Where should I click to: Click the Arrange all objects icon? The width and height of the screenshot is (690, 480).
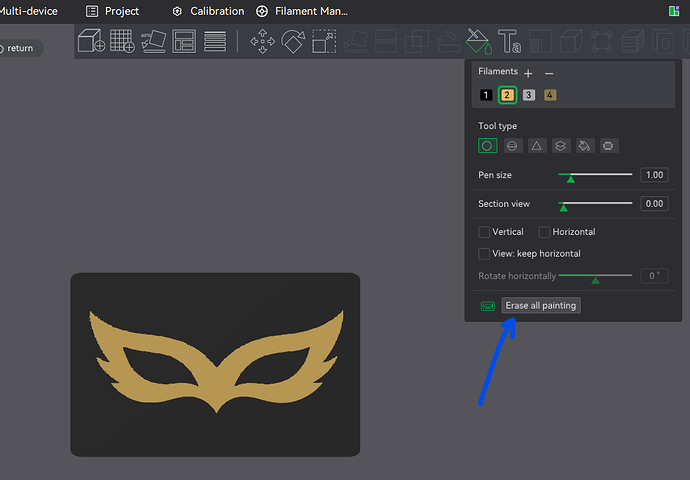click(184, 41)
